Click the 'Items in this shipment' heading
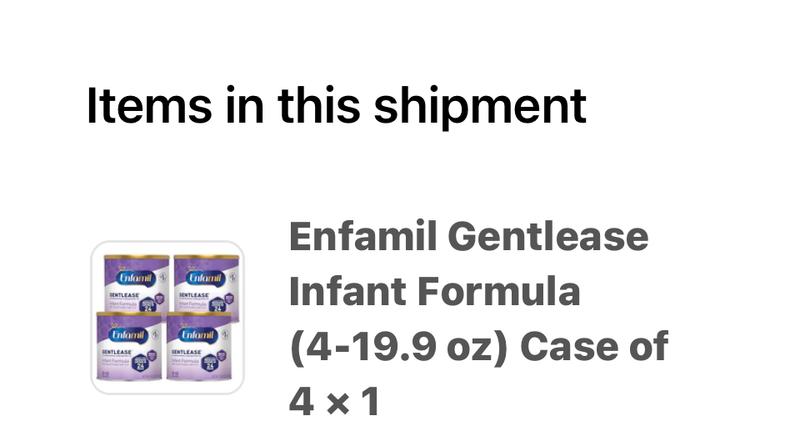Screen dimensions: 800x442 (336, 106)
